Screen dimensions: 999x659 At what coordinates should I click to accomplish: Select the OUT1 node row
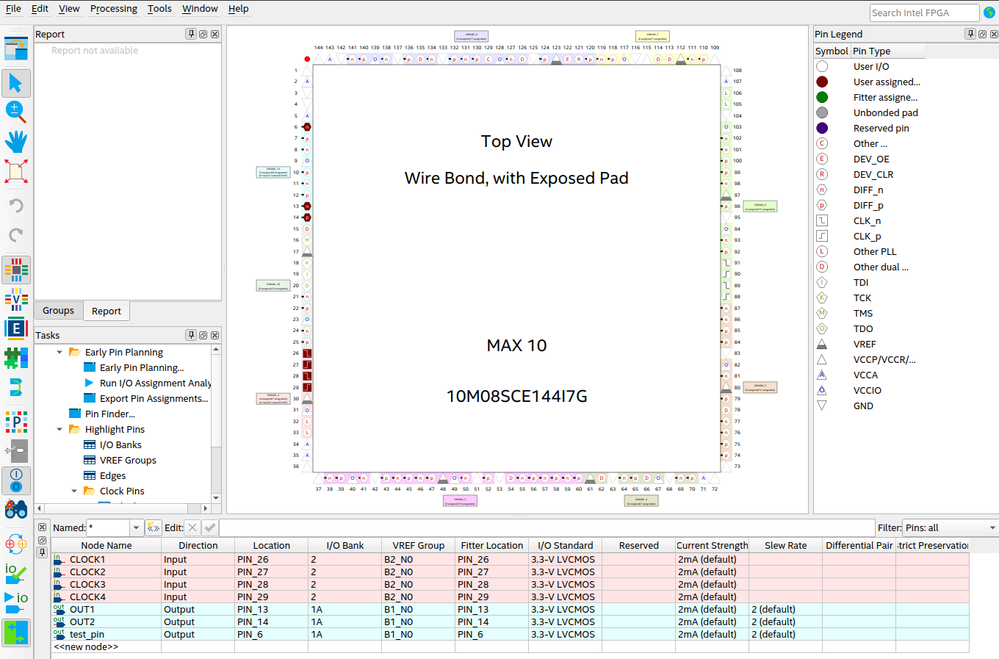coord(510,609)
